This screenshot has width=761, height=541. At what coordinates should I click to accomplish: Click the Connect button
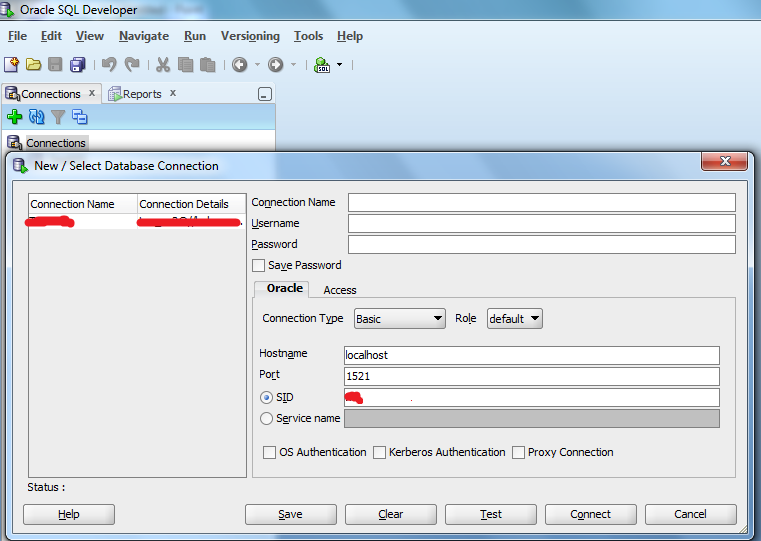coord(591,514)
